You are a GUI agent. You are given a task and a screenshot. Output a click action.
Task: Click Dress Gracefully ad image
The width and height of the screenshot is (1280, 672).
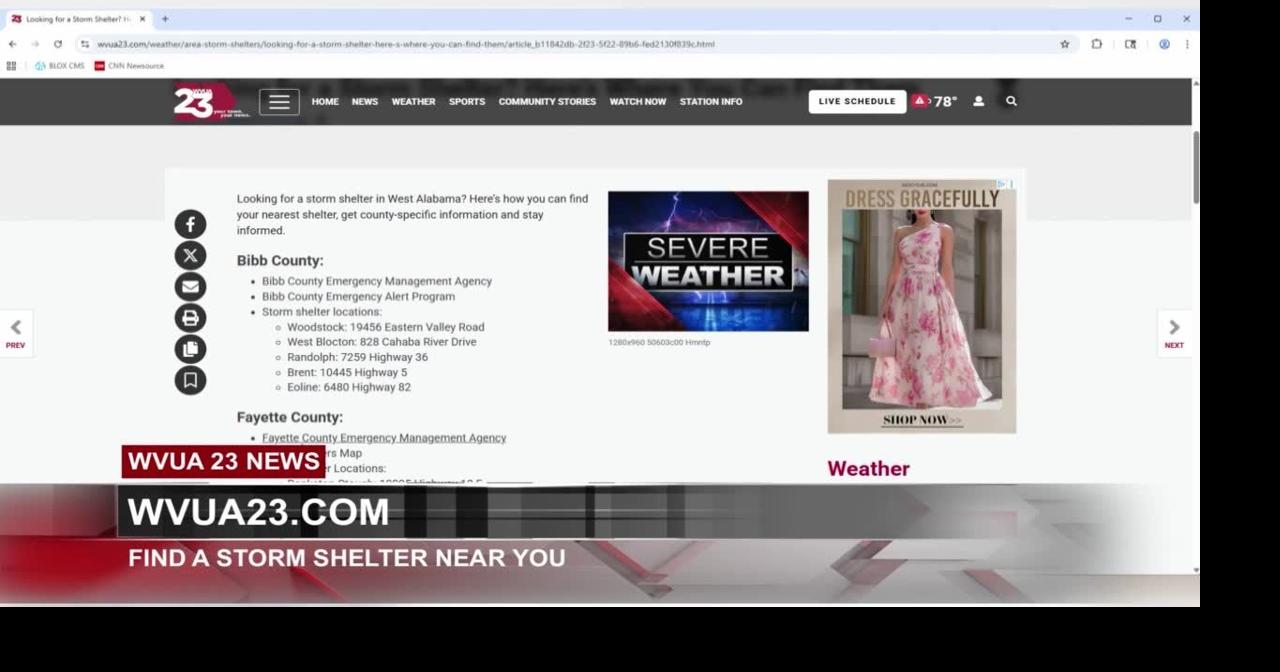[x=922, y=306]
